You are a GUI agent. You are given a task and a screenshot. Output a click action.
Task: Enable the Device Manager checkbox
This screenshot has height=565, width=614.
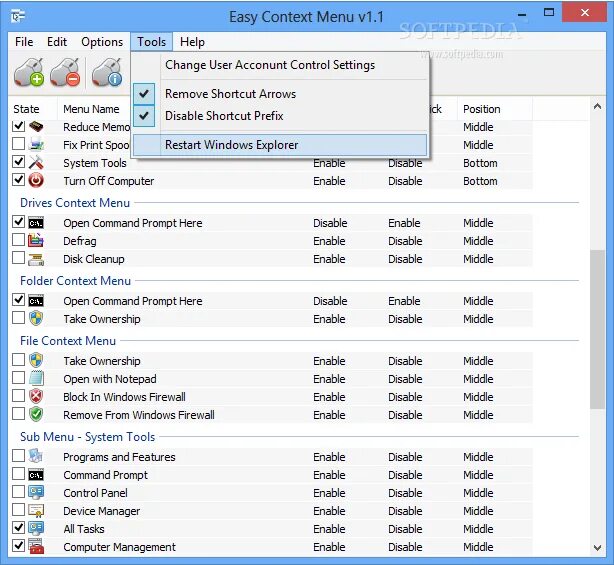(x=18, y=510)
